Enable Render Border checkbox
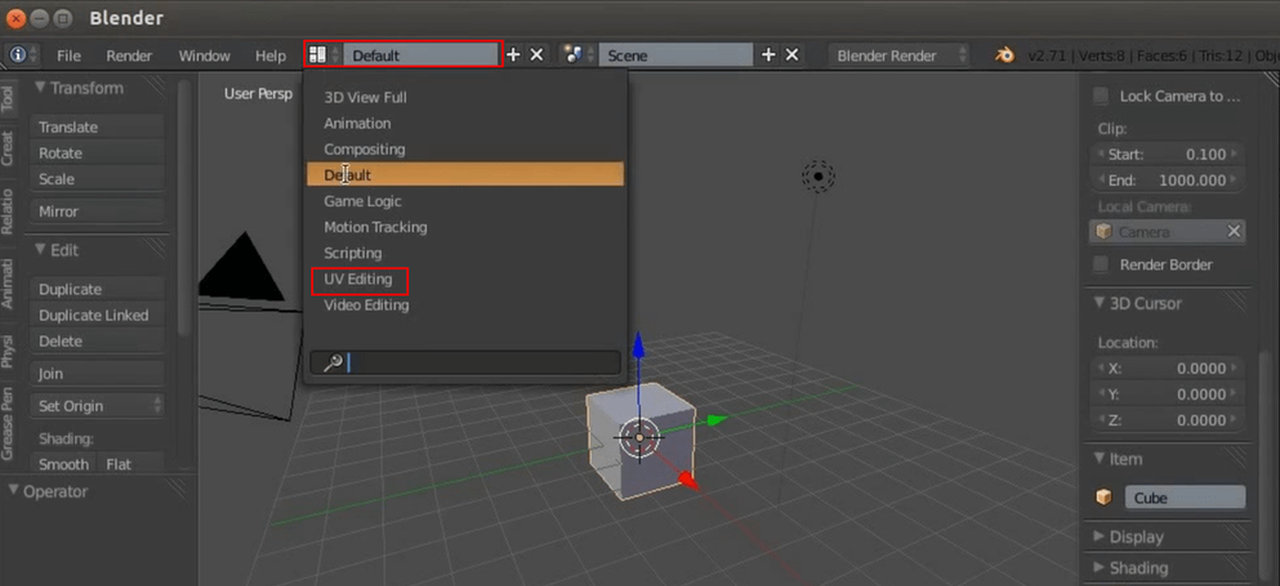The height and width of the screenshot is (586, 1280). point(1101,264)
